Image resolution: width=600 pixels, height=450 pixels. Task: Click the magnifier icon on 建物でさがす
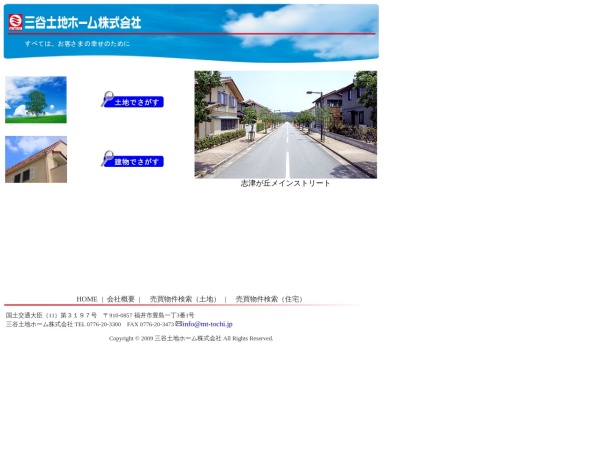click(x=107, y=158)
